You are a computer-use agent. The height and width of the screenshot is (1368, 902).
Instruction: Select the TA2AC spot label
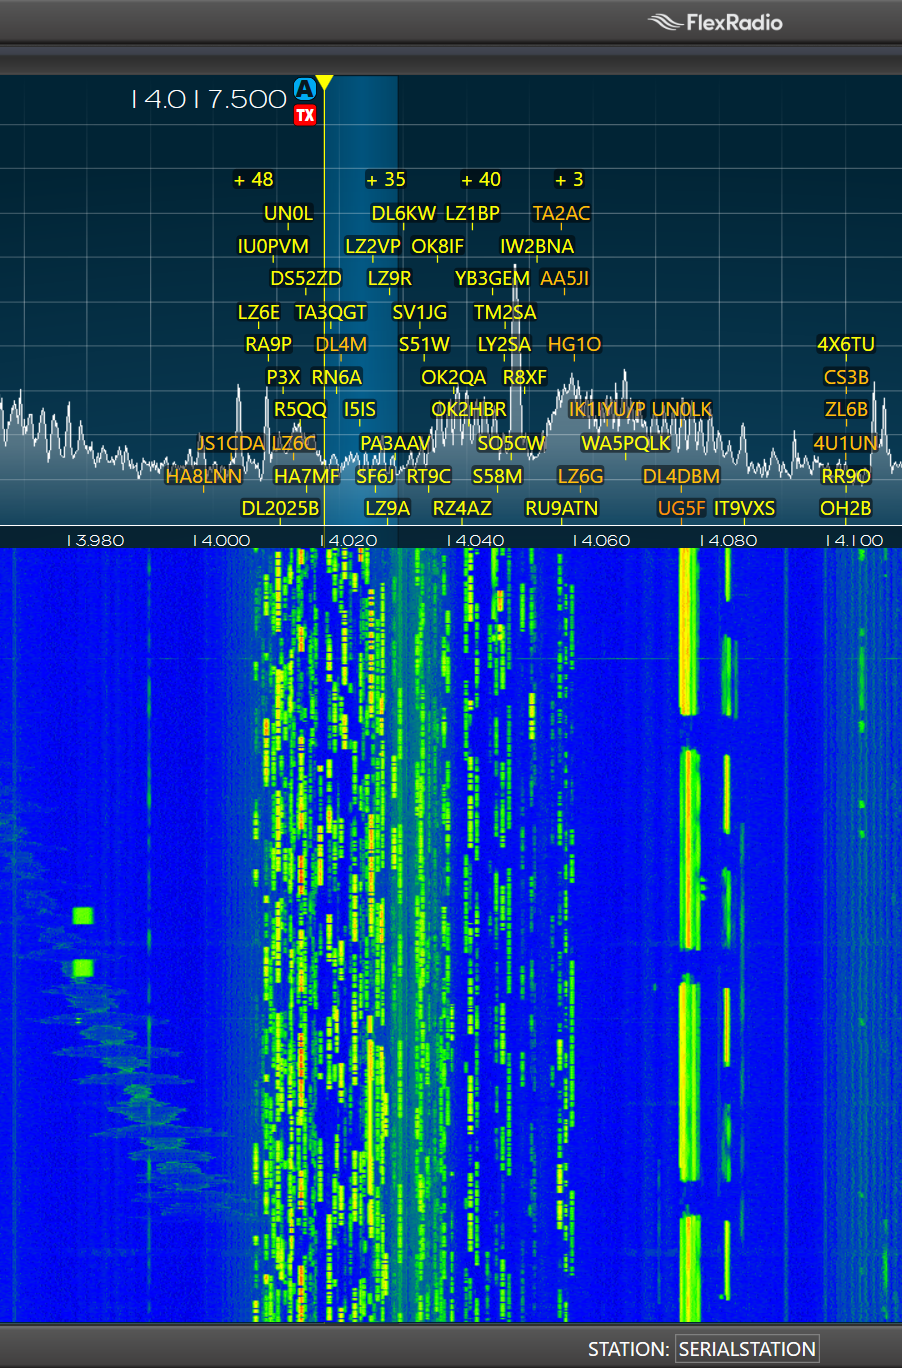click(x=561, y=213)
